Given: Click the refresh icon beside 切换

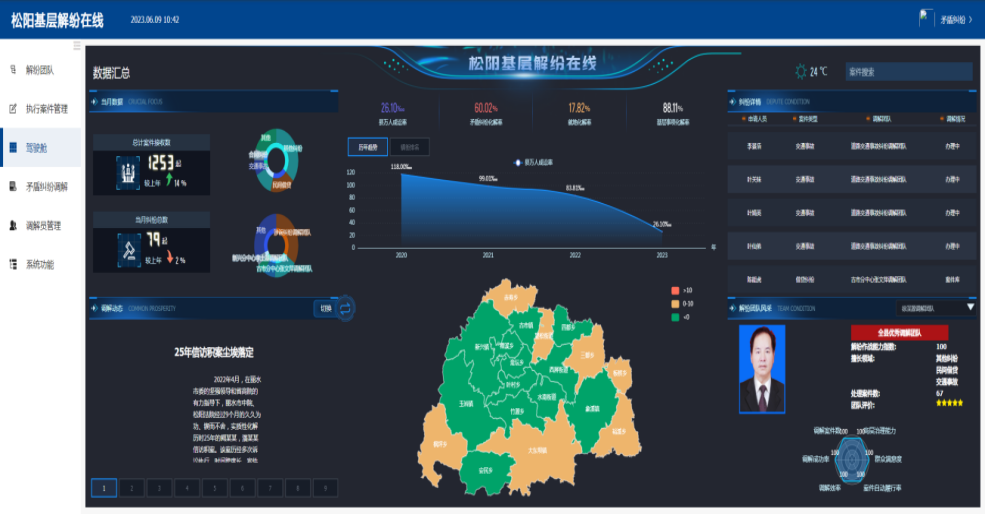Looking at the screenshot, I should pyautogui.click(x=346, y=309).
